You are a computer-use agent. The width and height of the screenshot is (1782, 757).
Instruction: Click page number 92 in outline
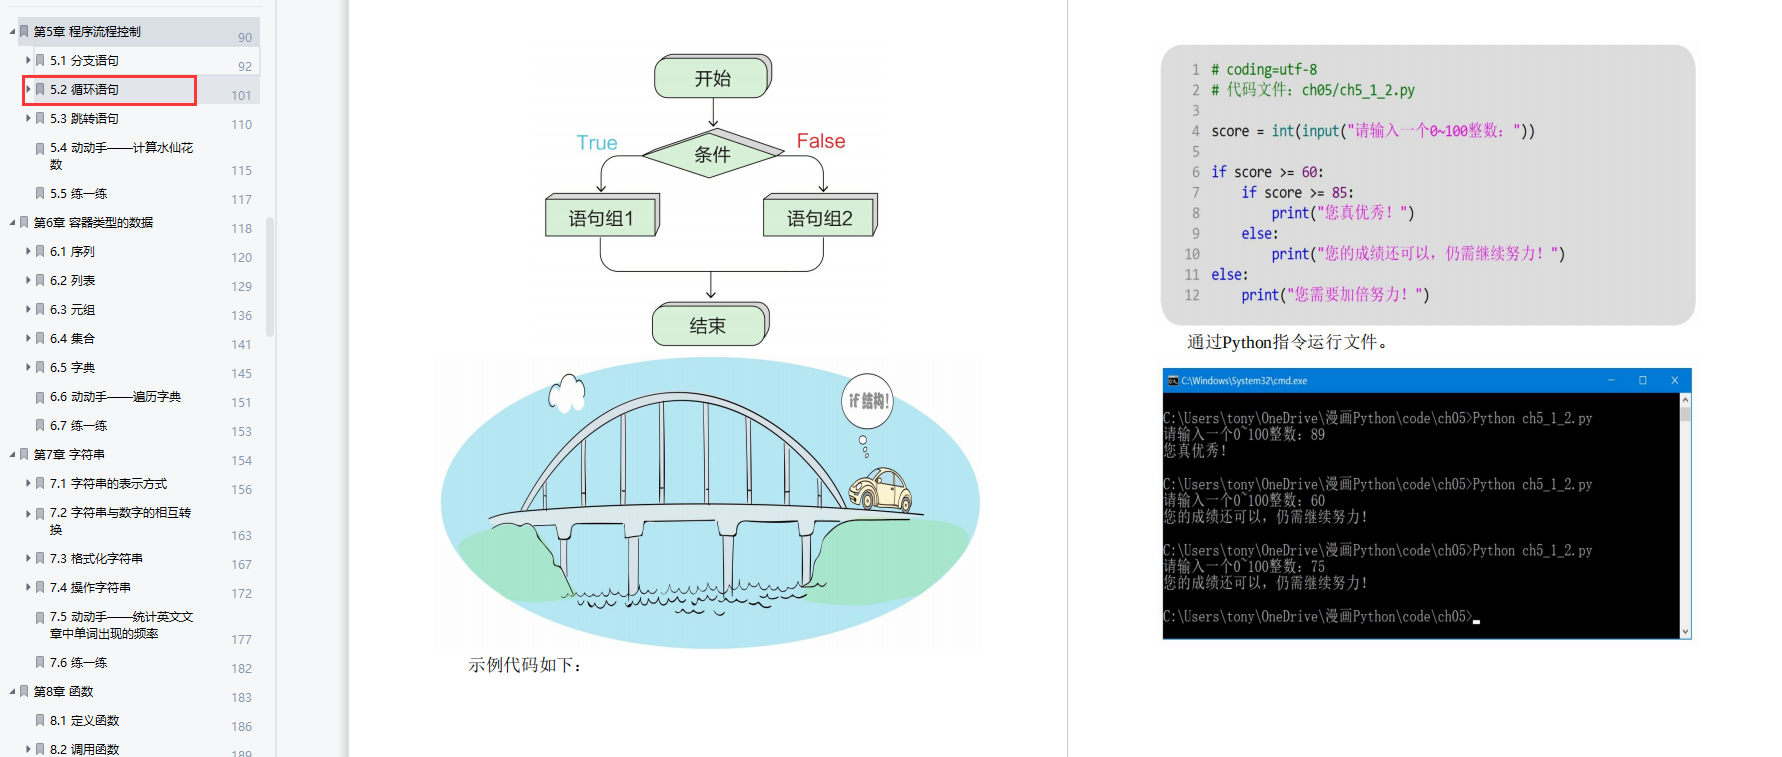pyautogui.click(x=245, y=66)
